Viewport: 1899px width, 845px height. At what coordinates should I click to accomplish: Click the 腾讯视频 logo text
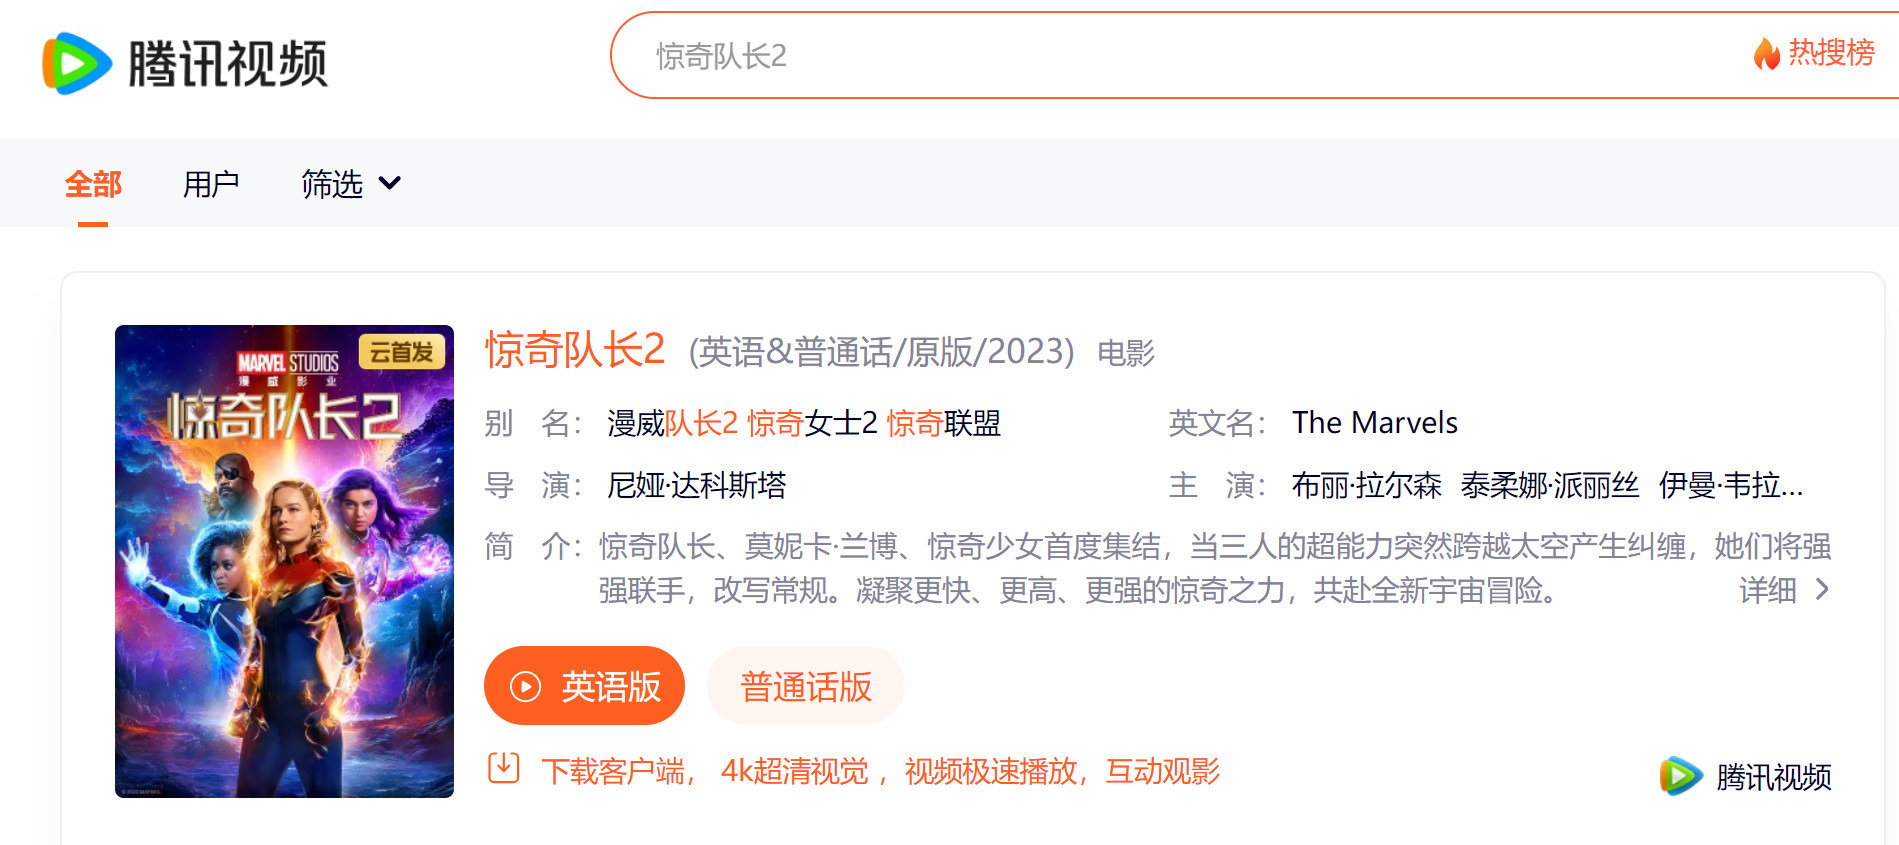[228, 64]
